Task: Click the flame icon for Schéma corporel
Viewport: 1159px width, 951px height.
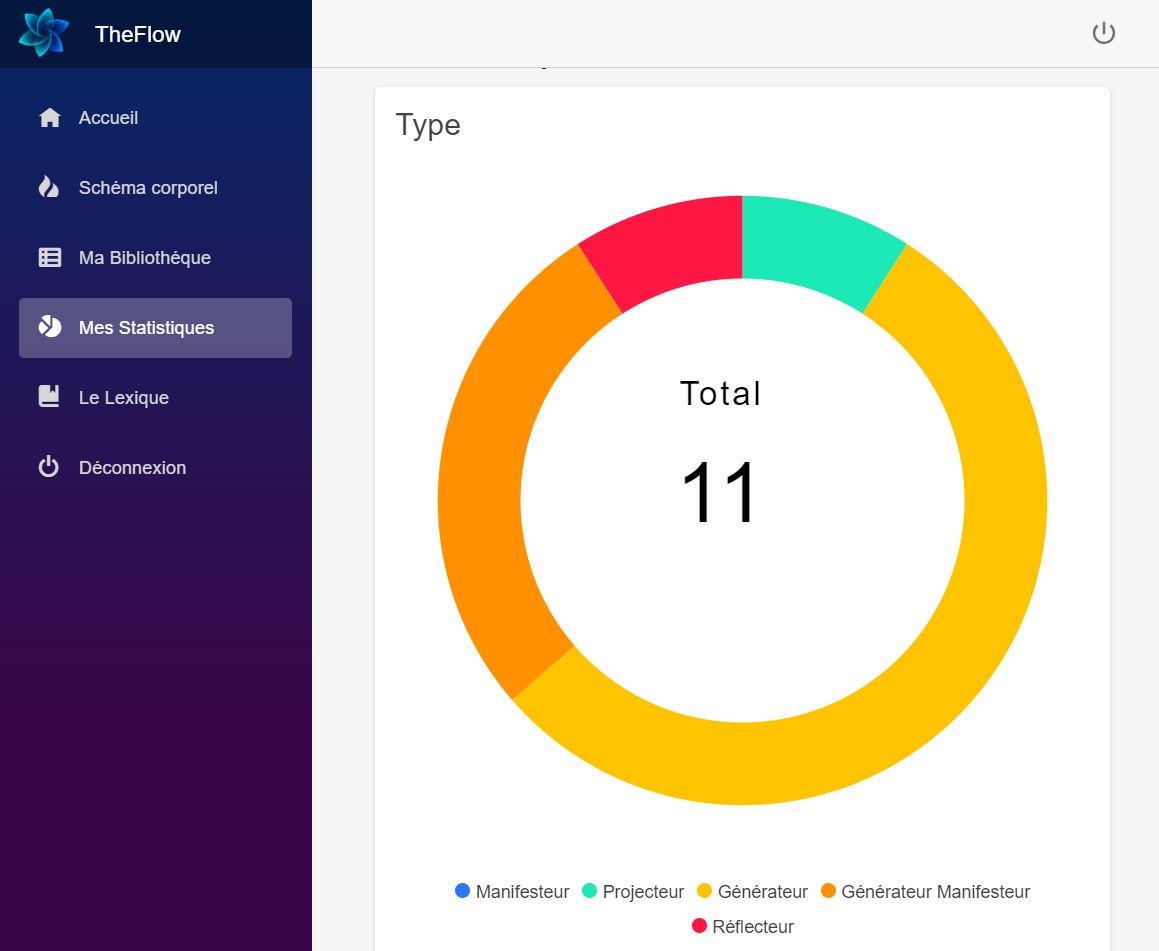Action: (x=49, y=188)
